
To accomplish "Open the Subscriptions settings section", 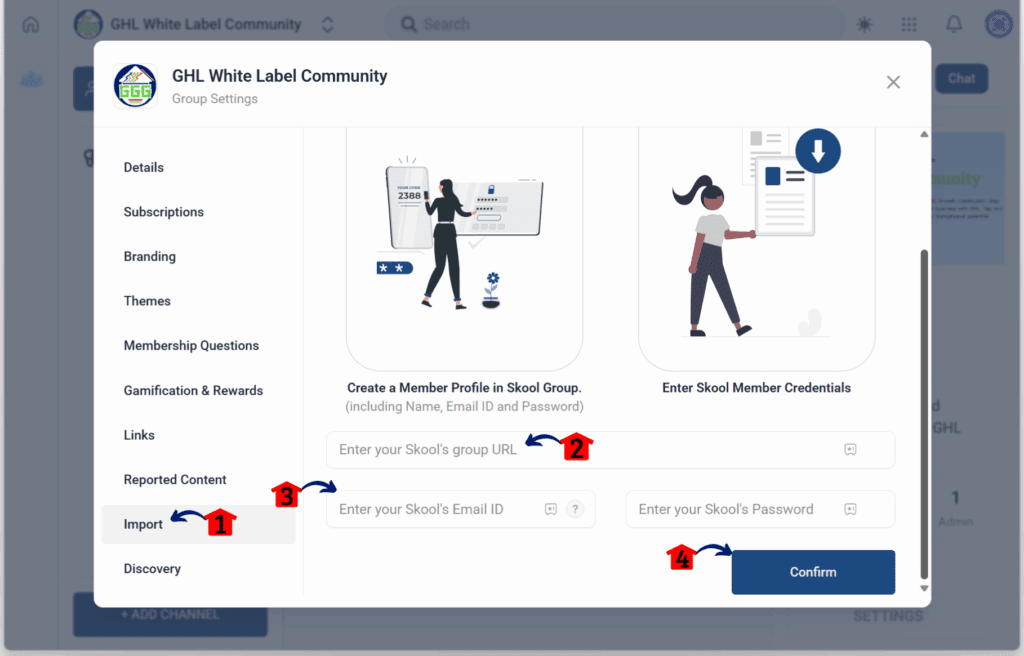I will click(x=163, y=212).
